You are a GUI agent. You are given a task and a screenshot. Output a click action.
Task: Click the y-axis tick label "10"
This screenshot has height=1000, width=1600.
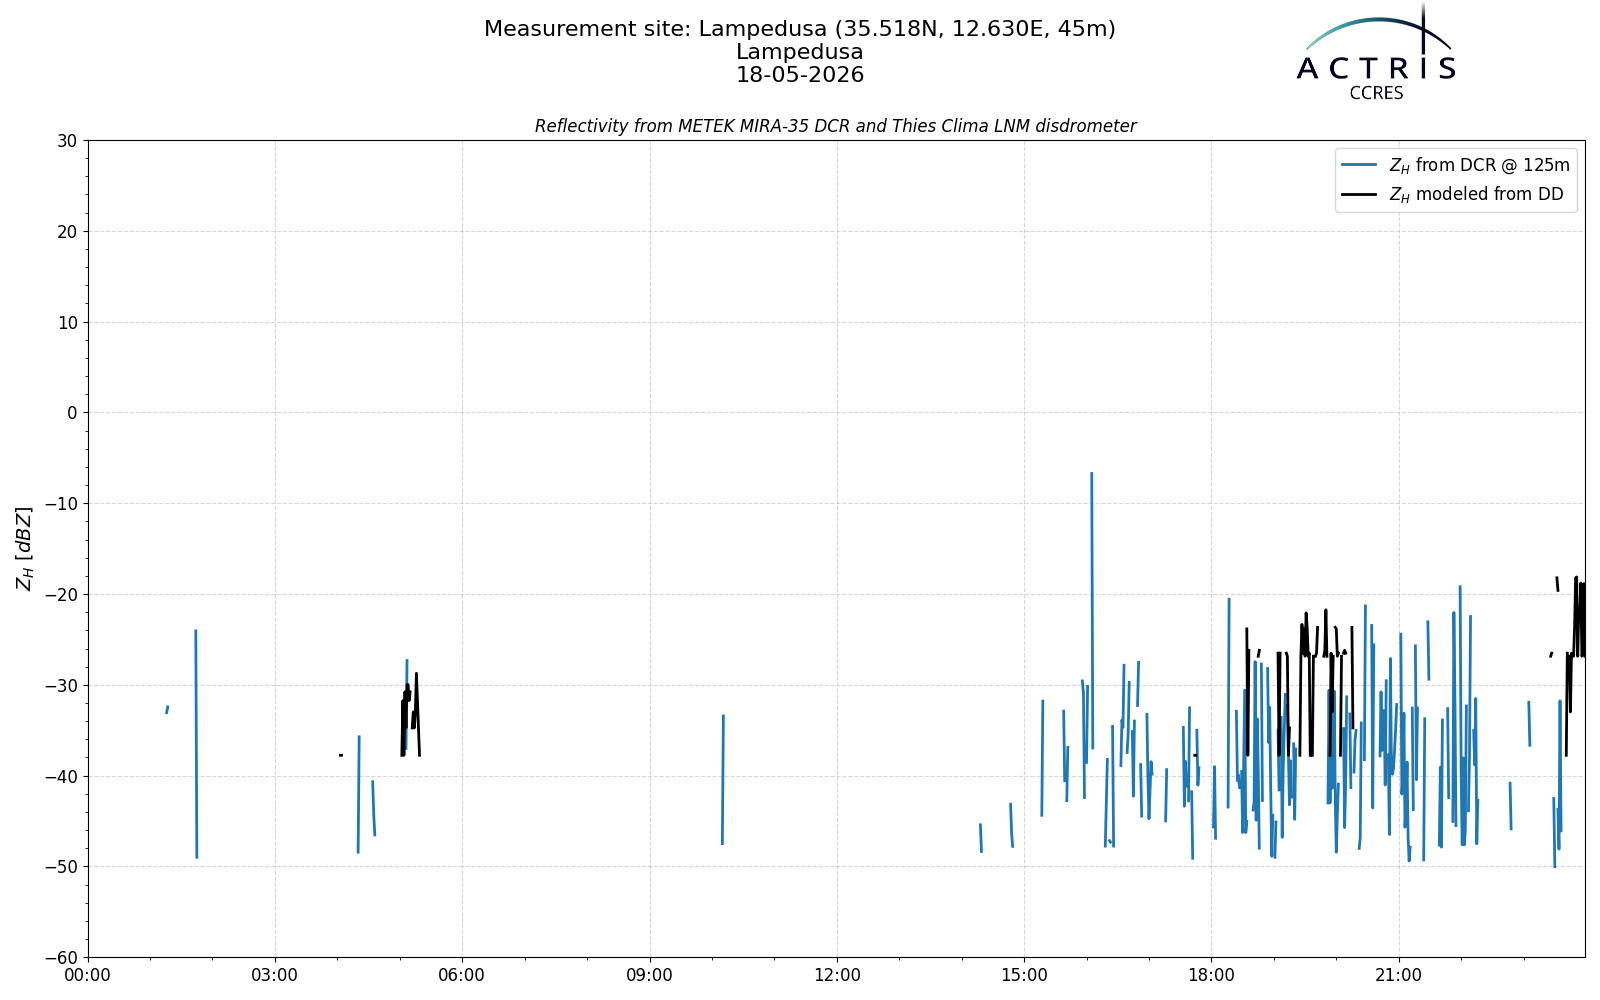point(67,323)
